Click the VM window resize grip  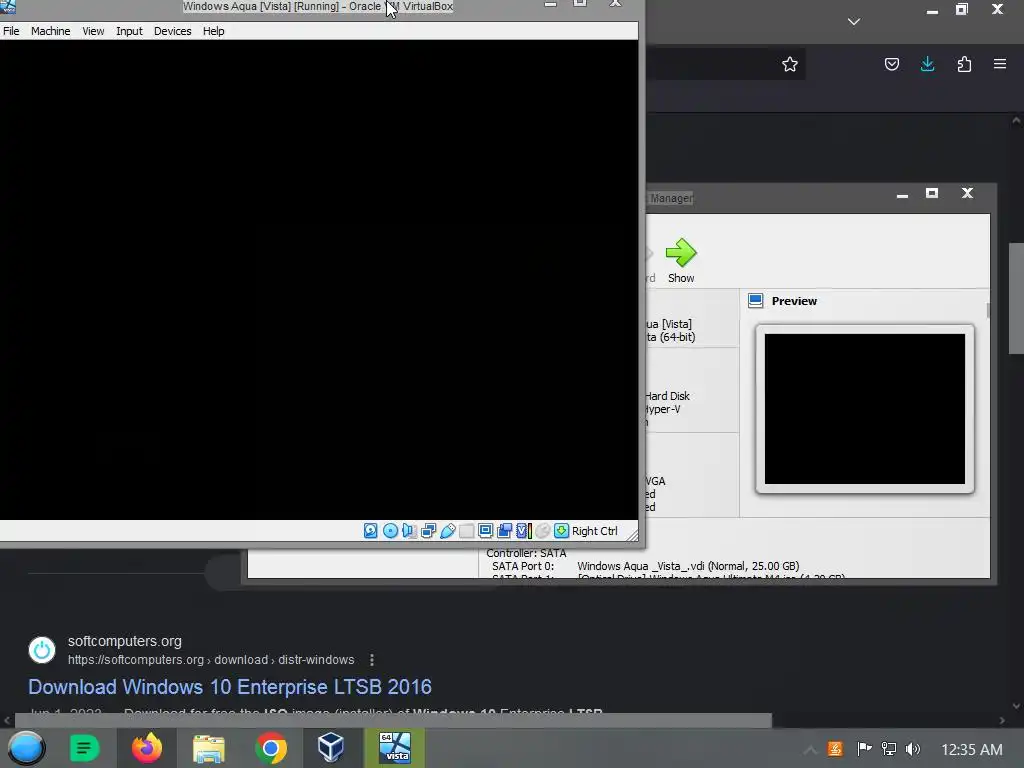click(x=632, y=536)
